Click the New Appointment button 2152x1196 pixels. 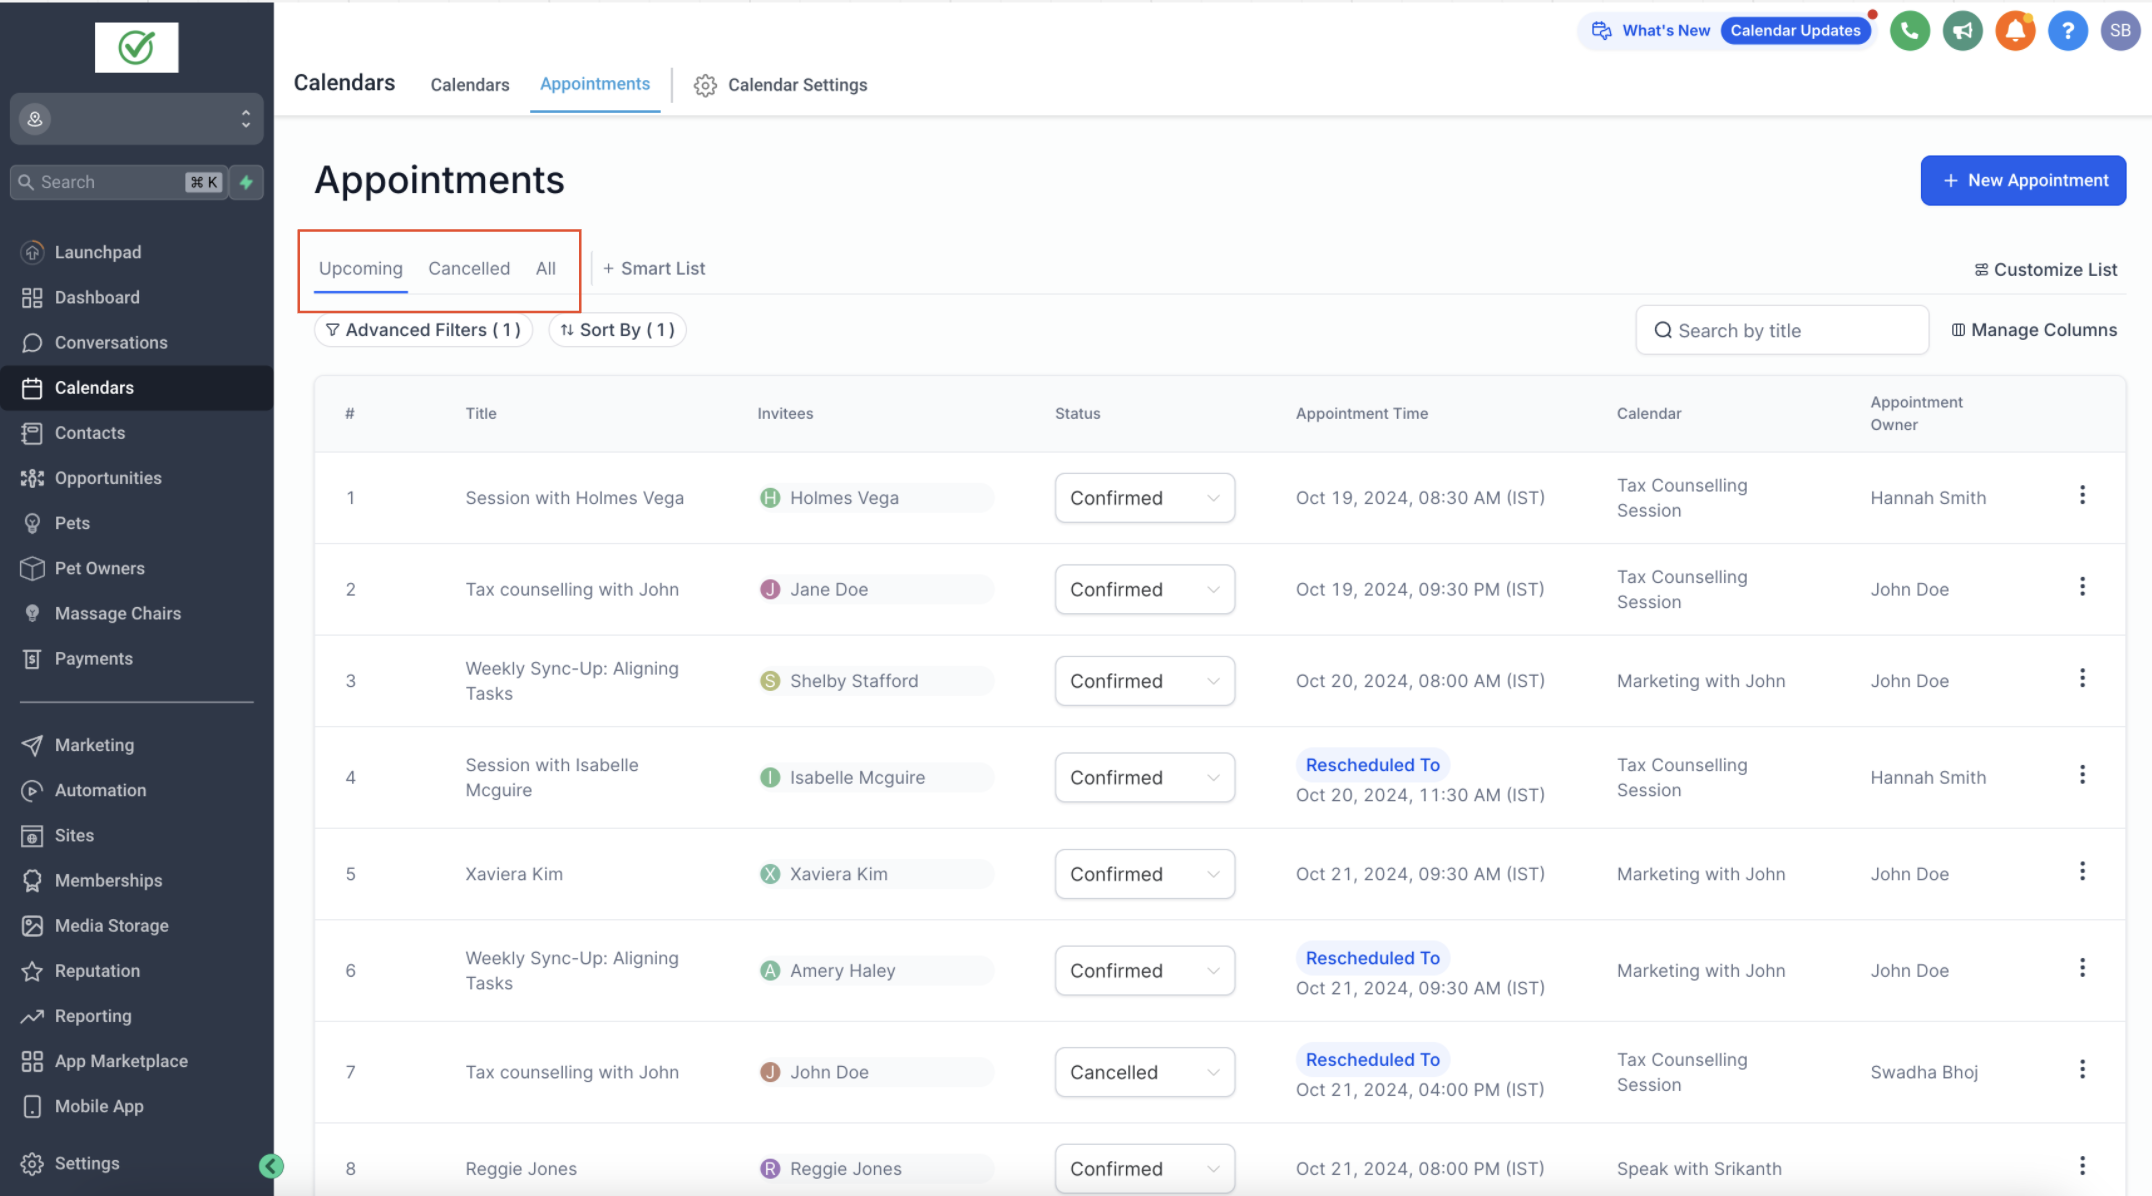2022,180
